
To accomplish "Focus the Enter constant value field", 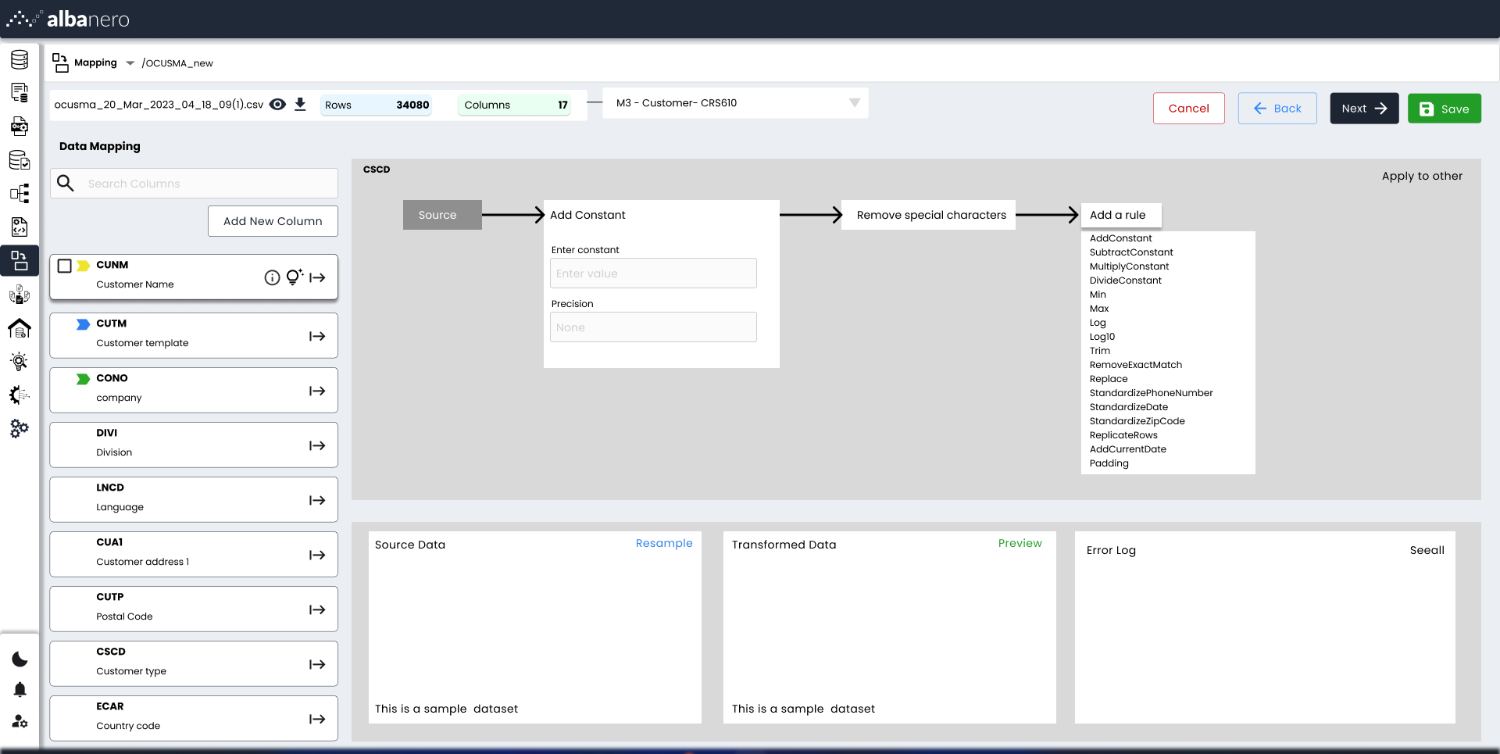I will (x=653, y=273).
